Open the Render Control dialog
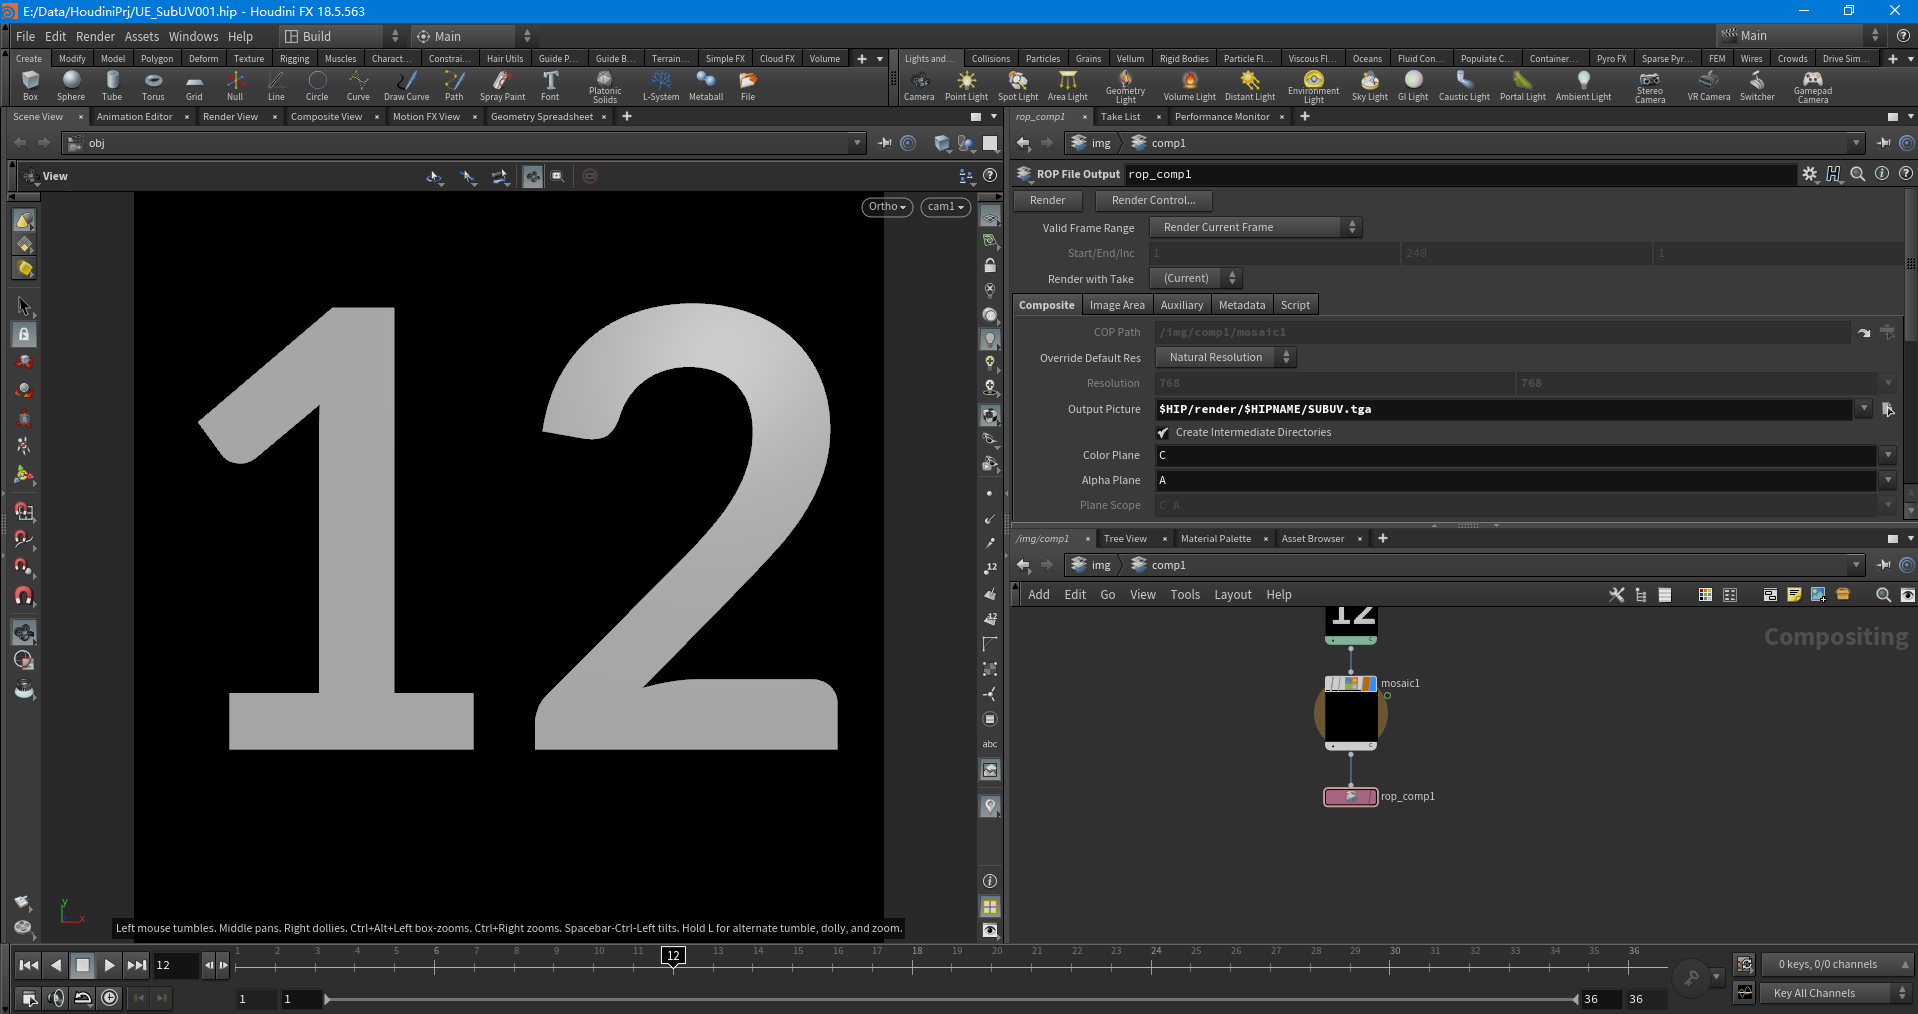This screenshot has width=1918, height=1014. pos(1152,200)
